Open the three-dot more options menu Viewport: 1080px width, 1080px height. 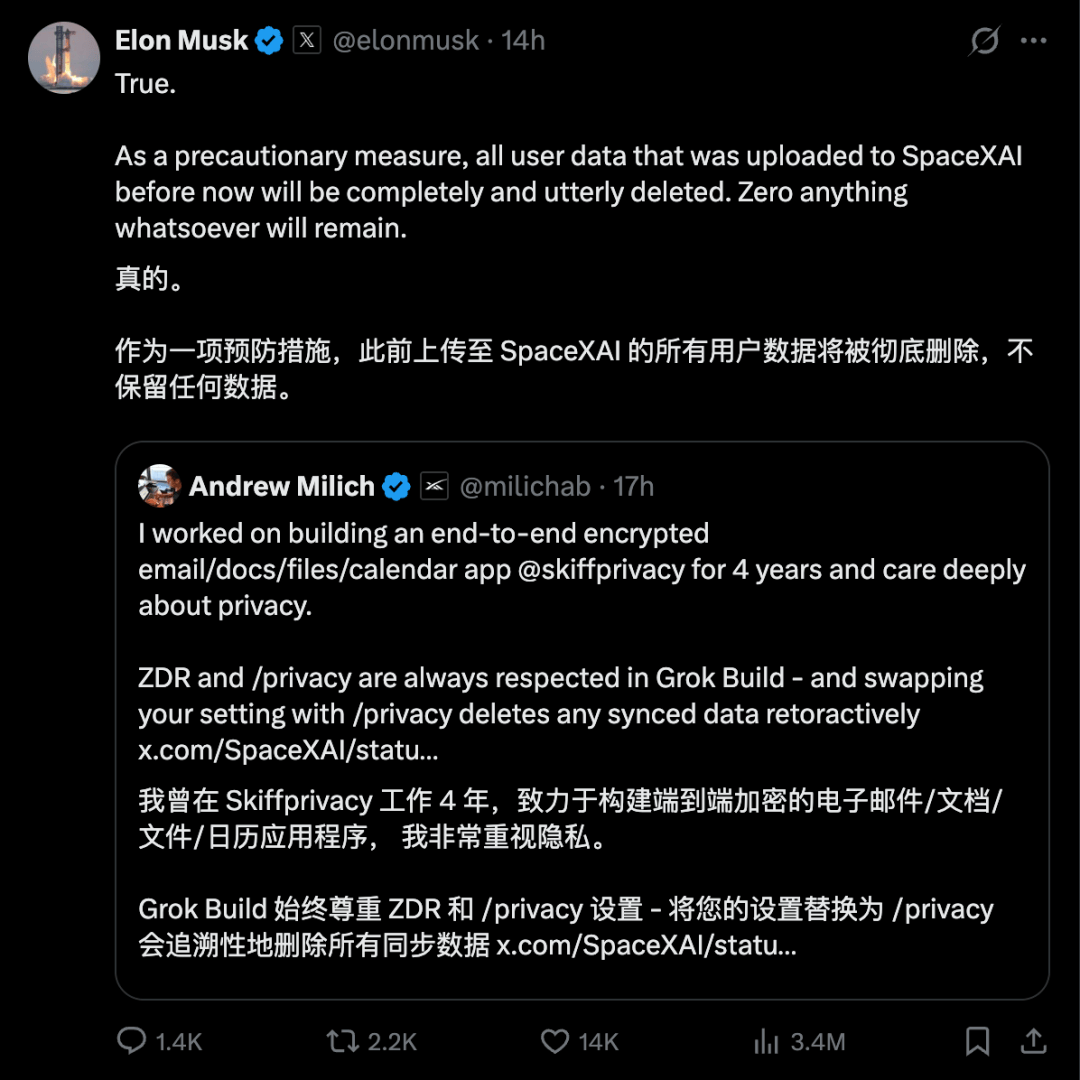pyautogui.click(x=1033, y=41)
